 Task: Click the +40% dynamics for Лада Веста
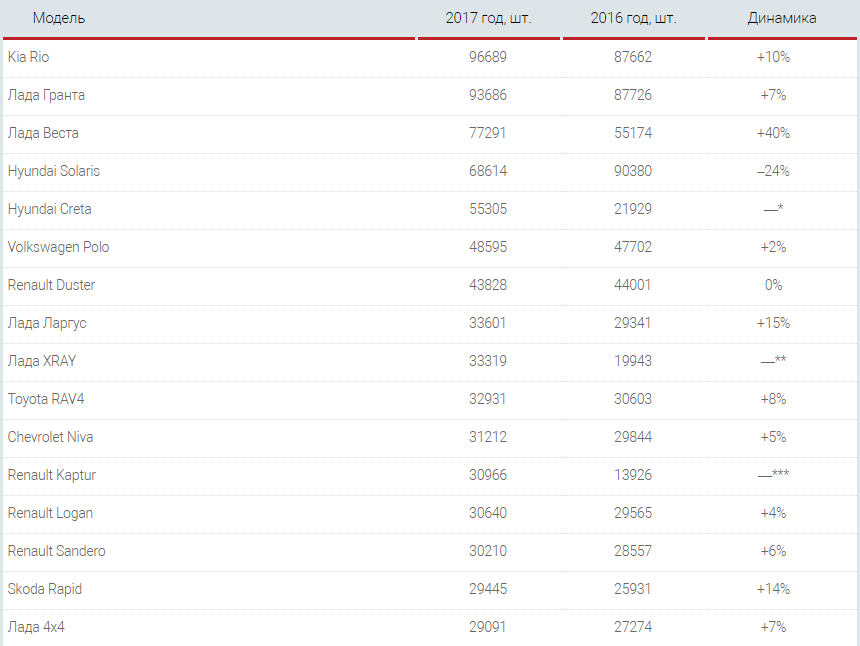pyautogui.click(x=773, y=133)
